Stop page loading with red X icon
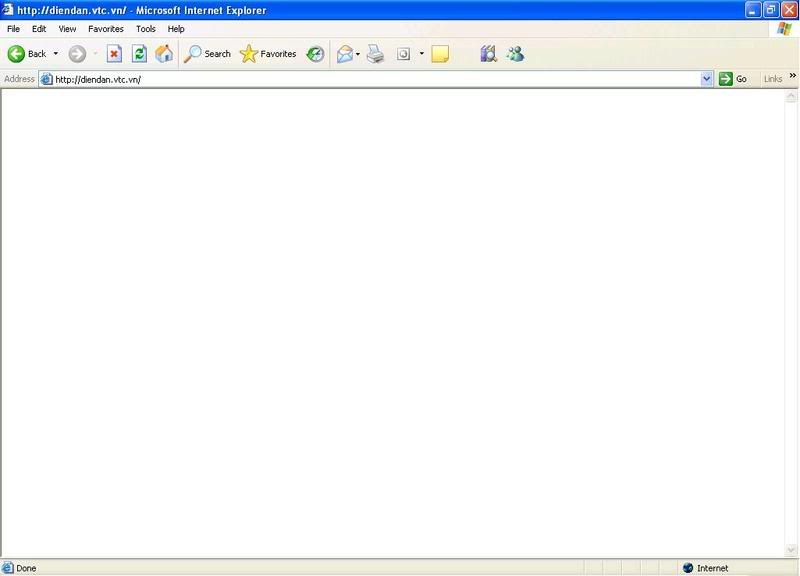The image size is (800, 576). (x=114, y=54)
